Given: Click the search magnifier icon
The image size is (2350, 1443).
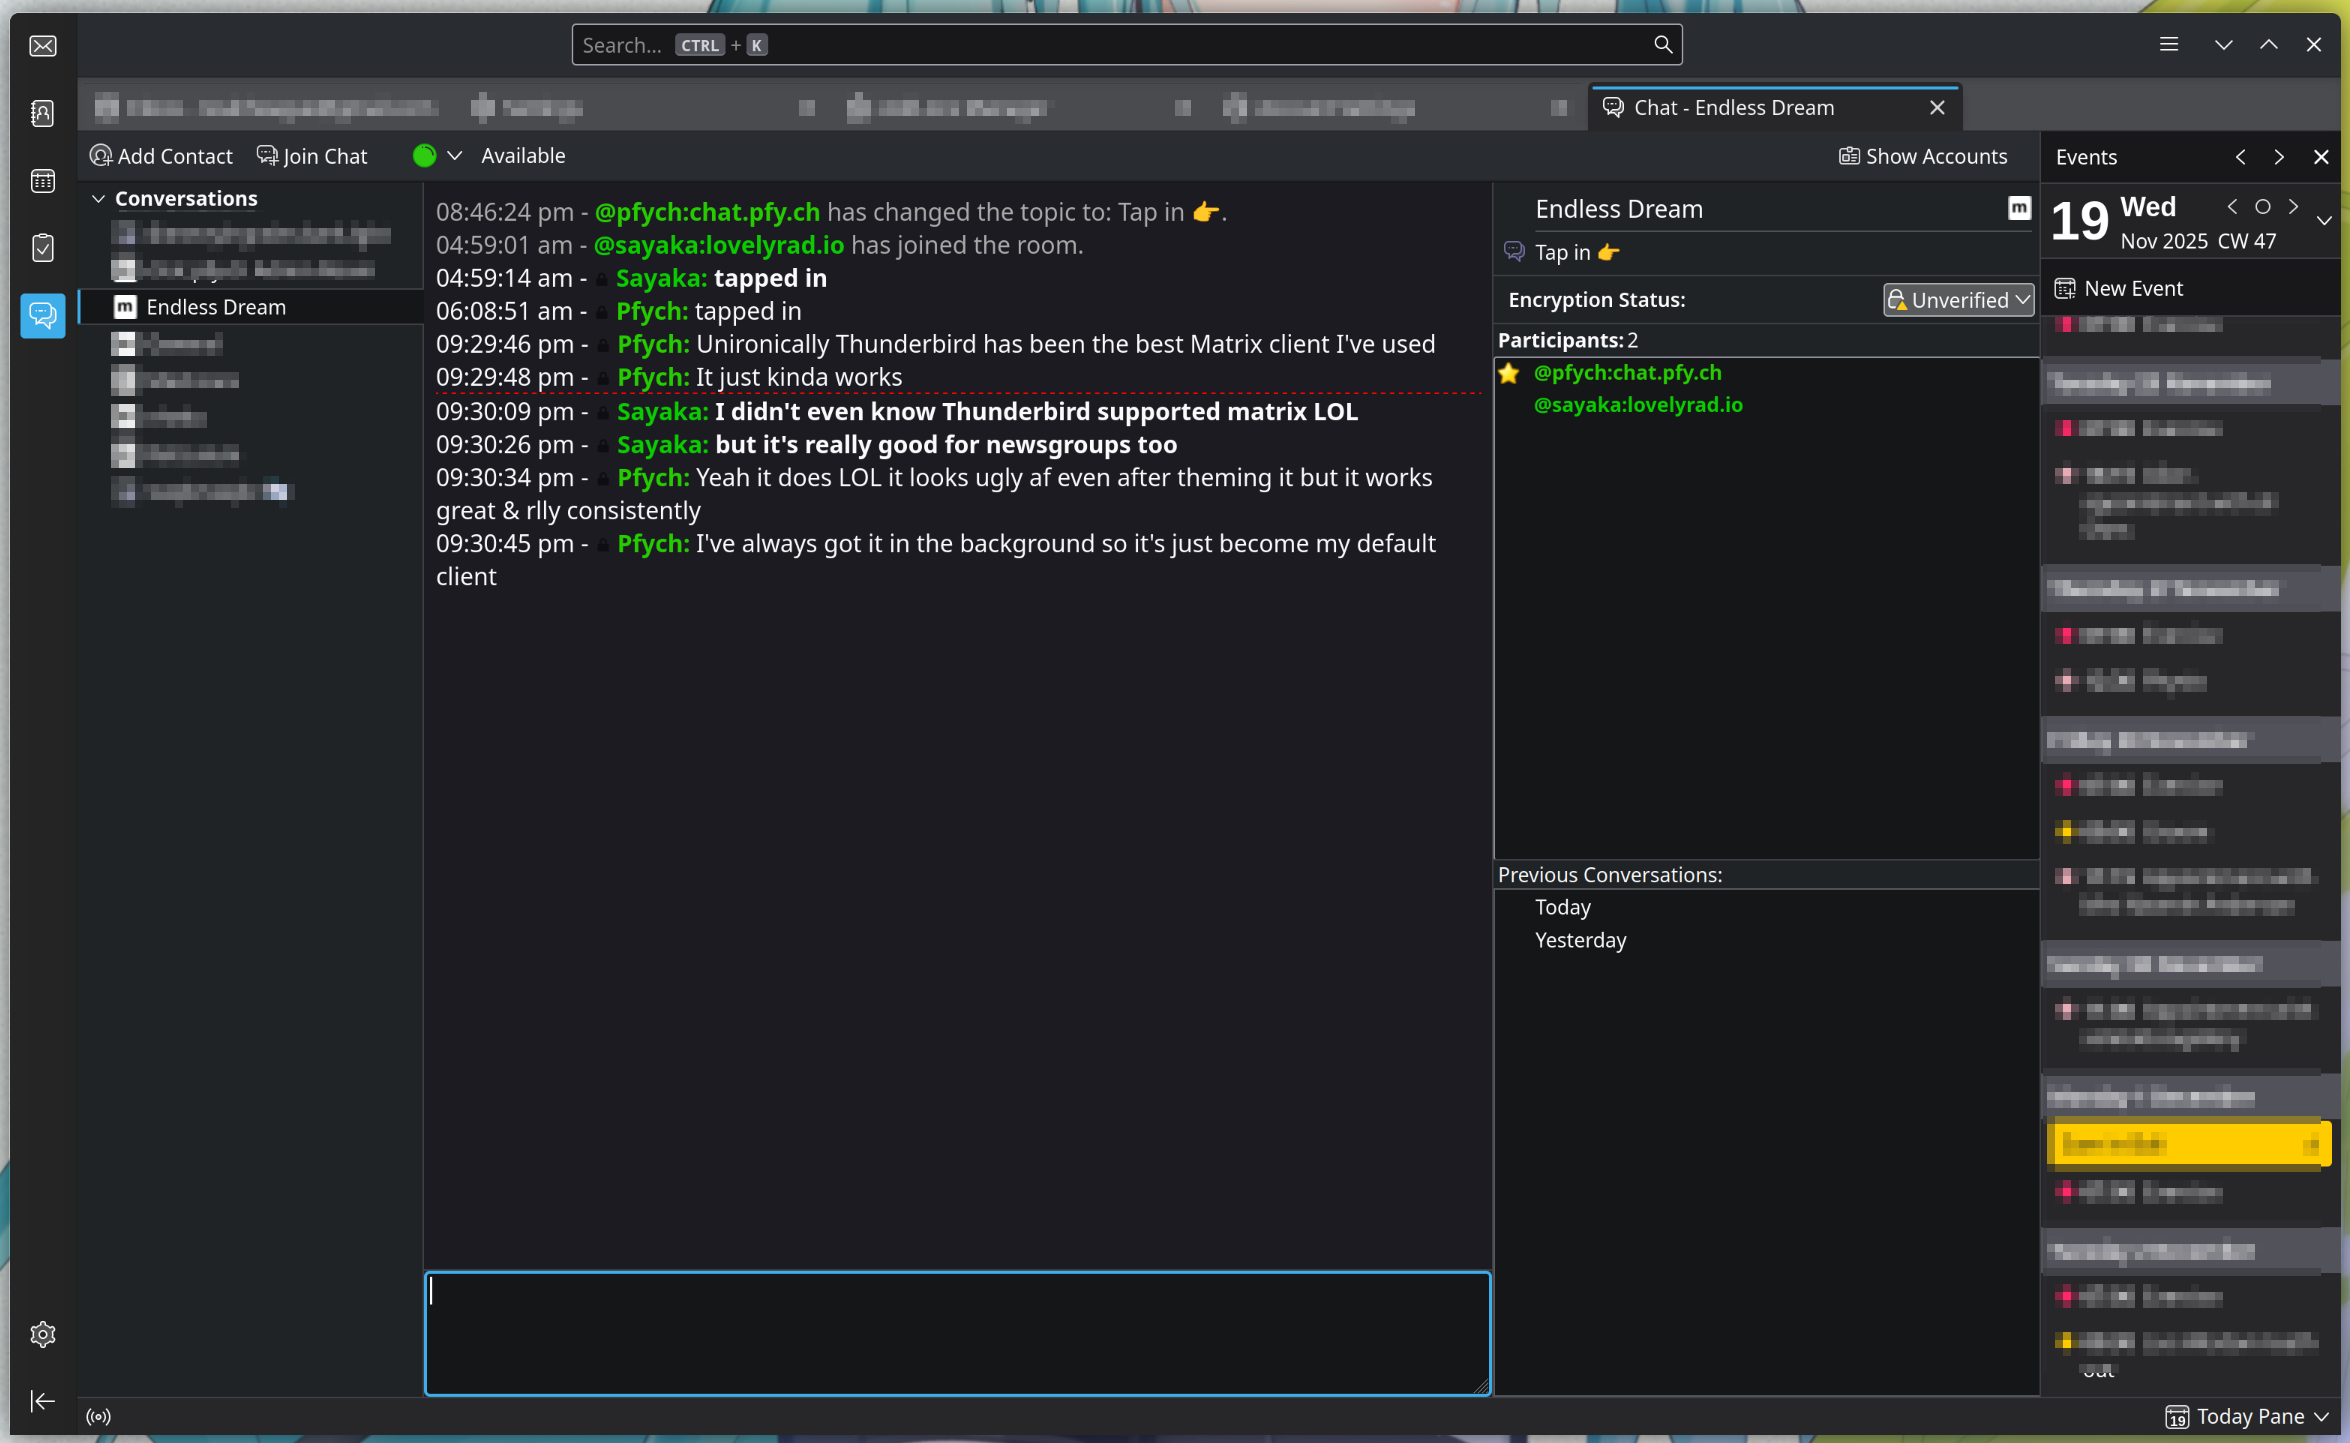Looking at the screenshot, I should pos(1662,45).
